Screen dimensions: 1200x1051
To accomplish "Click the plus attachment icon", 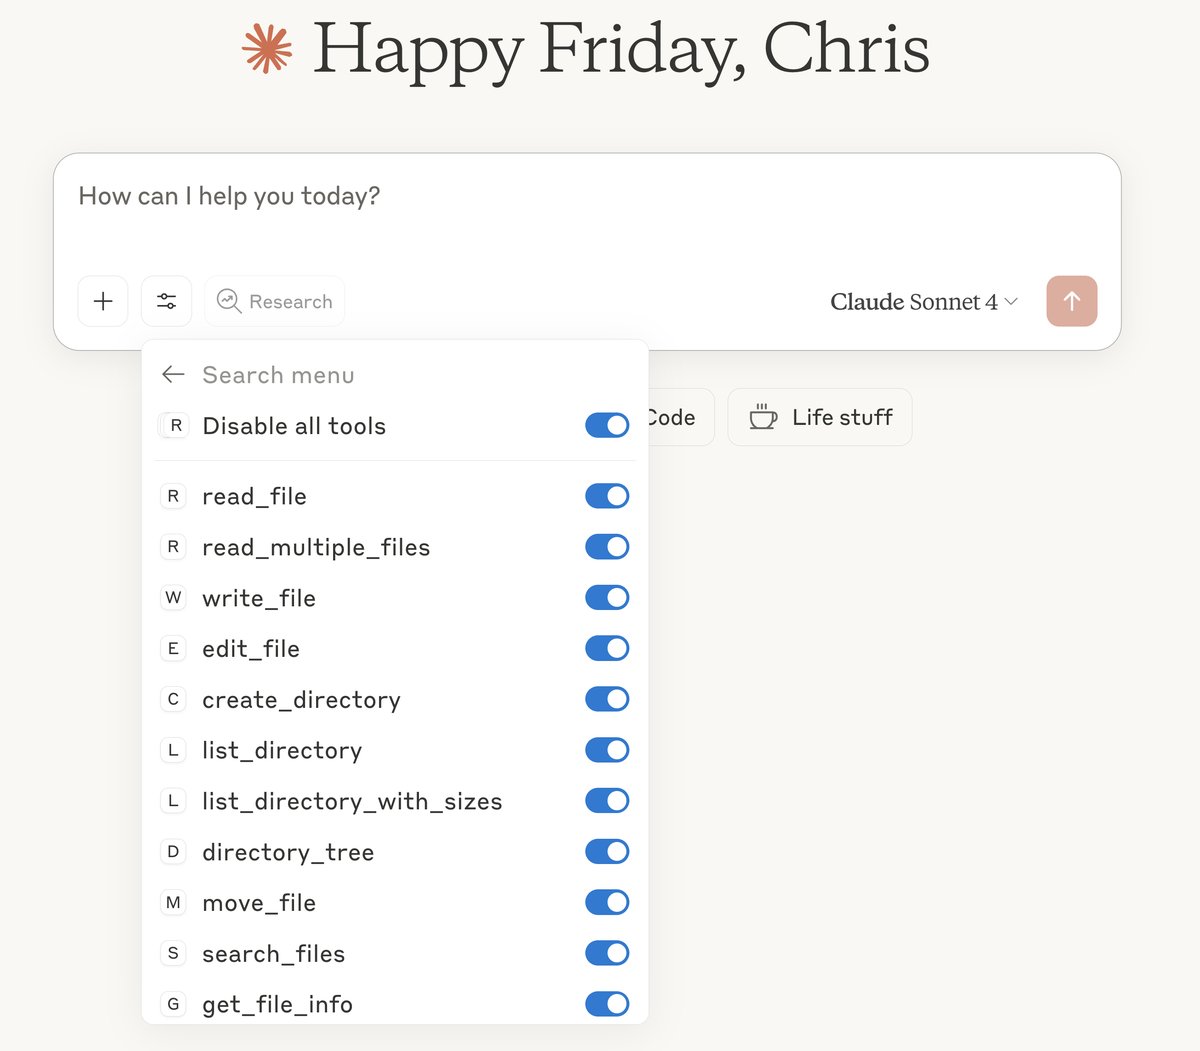I will (x=103, y=301).
